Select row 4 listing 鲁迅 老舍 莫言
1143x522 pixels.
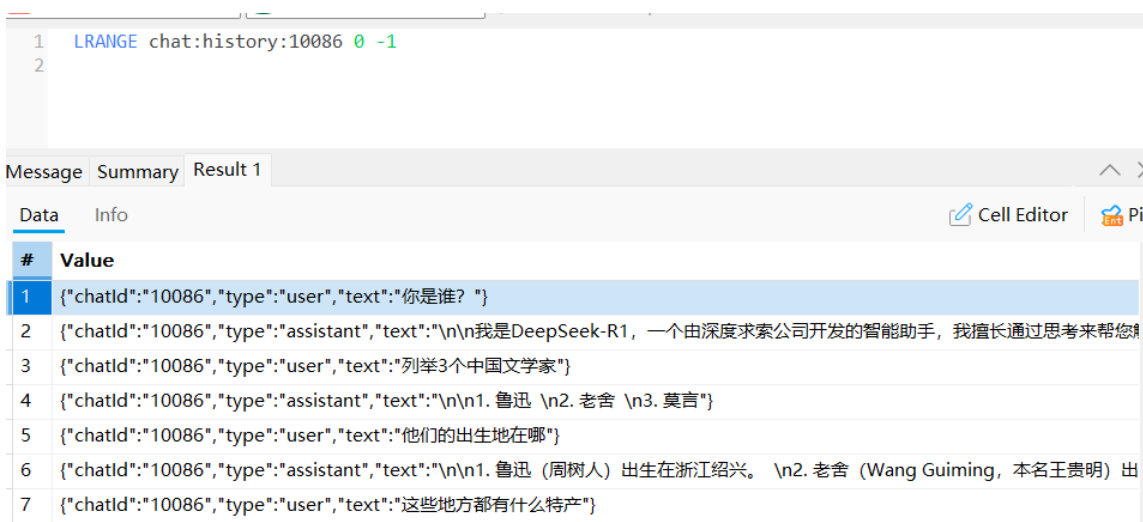pyautogui.click(x=595, y=401)
